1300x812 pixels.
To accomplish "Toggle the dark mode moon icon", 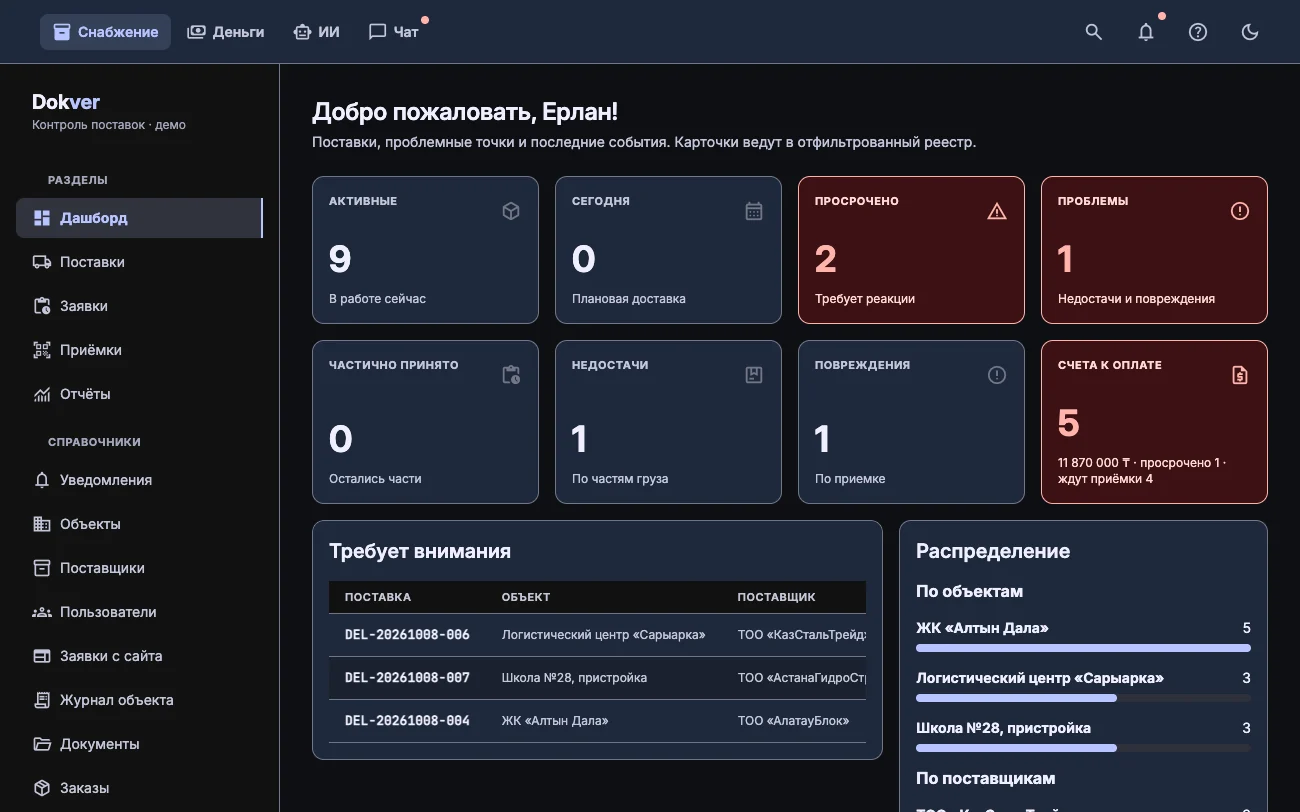I will pyautogui.click(x=1250, y=32).
